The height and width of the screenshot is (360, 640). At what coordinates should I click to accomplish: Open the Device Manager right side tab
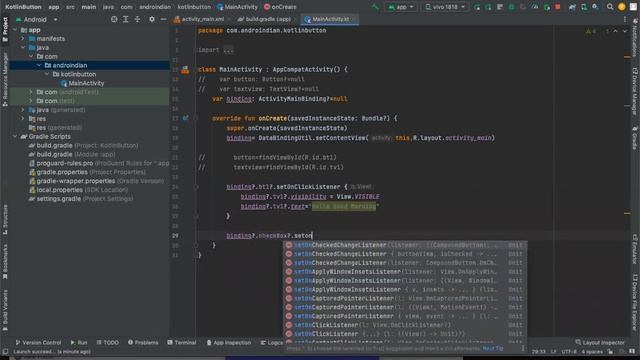[x=635, y=92]
